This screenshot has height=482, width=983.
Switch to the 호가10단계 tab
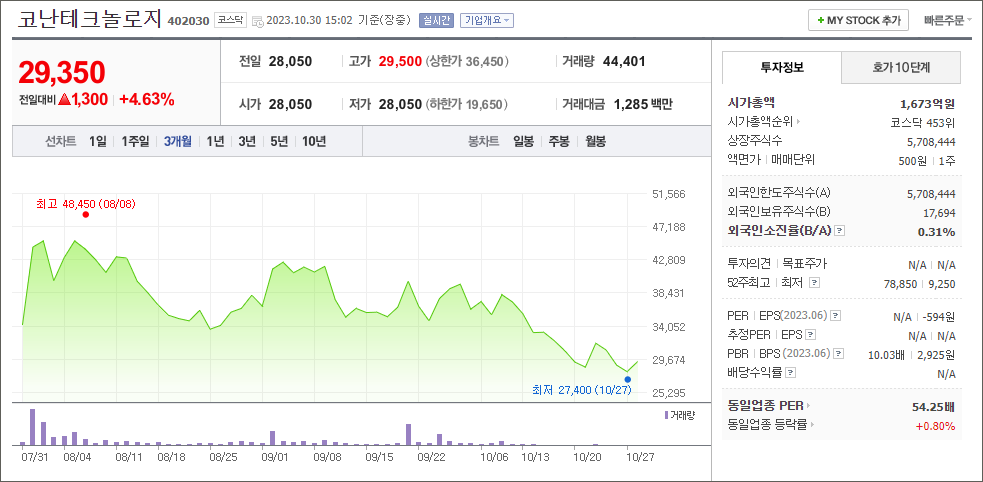point(901,68)
